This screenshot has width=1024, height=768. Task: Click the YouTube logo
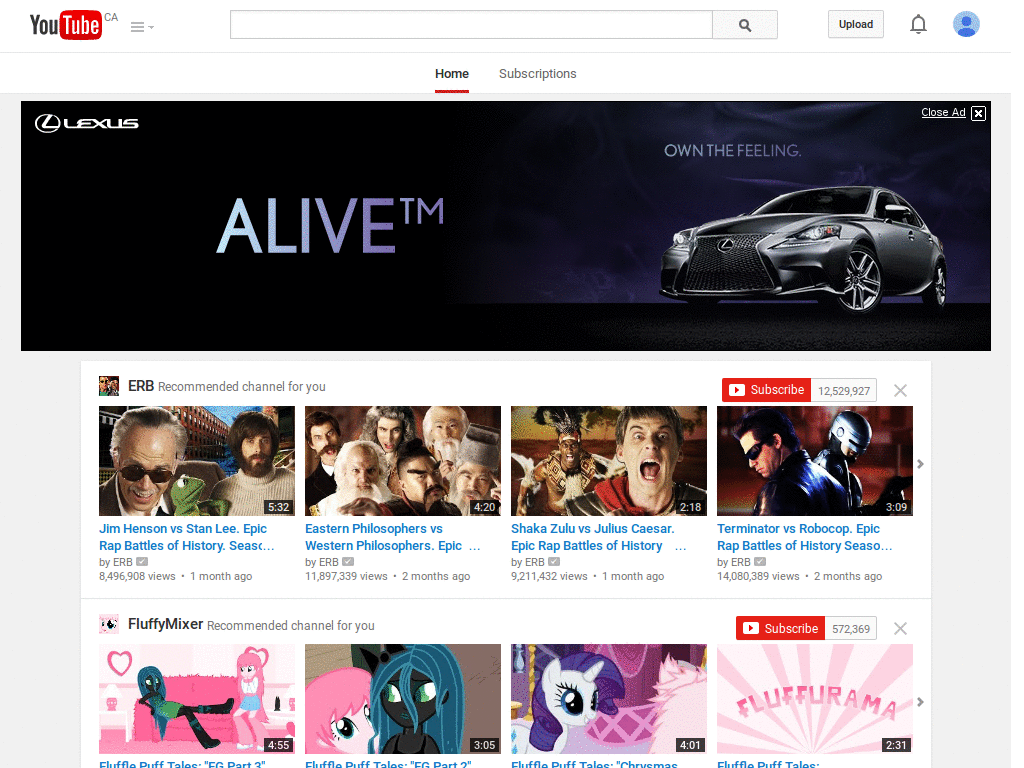66,25
